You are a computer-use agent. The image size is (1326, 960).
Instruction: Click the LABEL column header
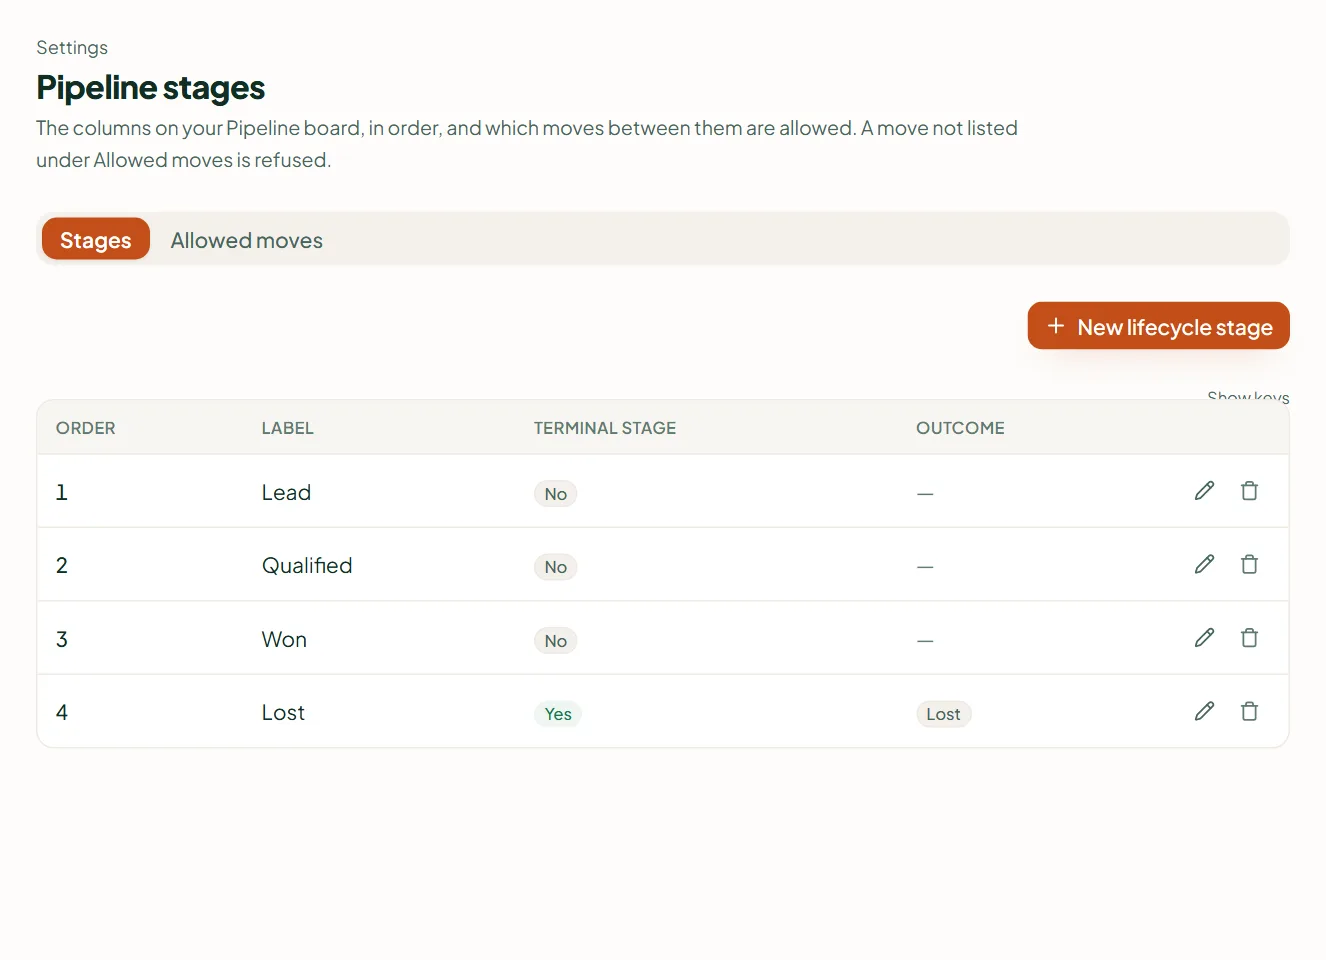[x=288, y=428]
